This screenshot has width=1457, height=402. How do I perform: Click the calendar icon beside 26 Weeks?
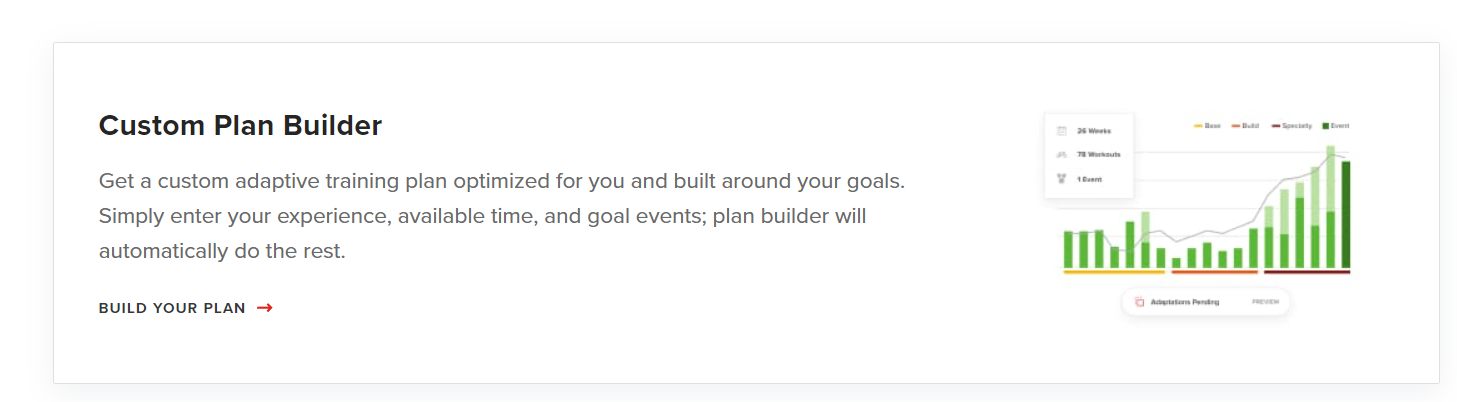1061,131
